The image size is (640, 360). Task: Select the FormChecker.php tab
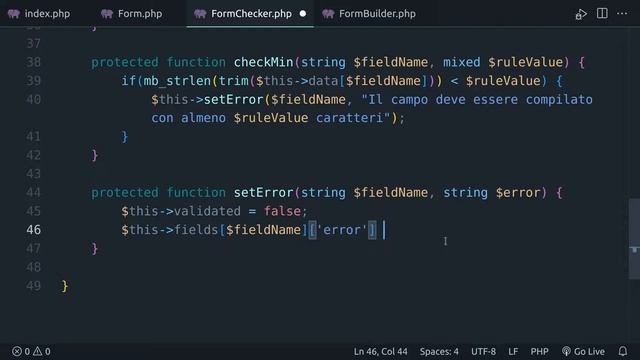click(250, 13)
